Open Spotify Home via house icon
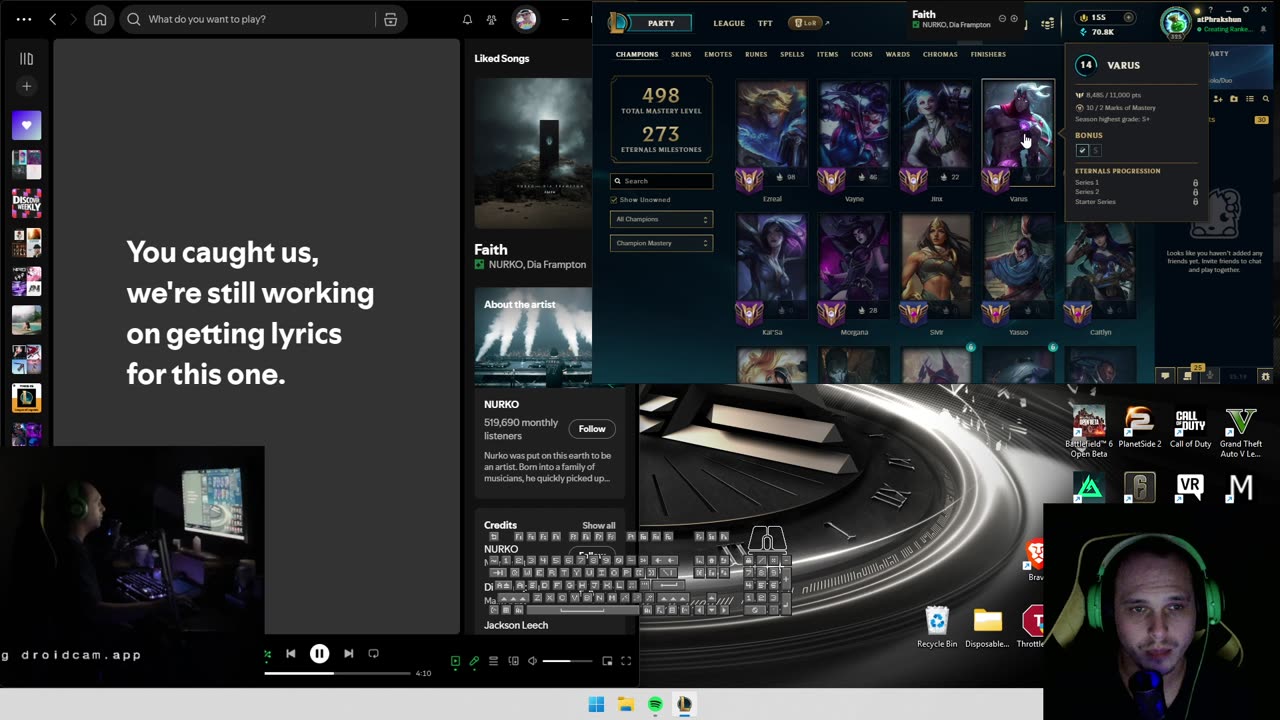Viewport: 1280px width, 720px height. (x=99, y=19)
